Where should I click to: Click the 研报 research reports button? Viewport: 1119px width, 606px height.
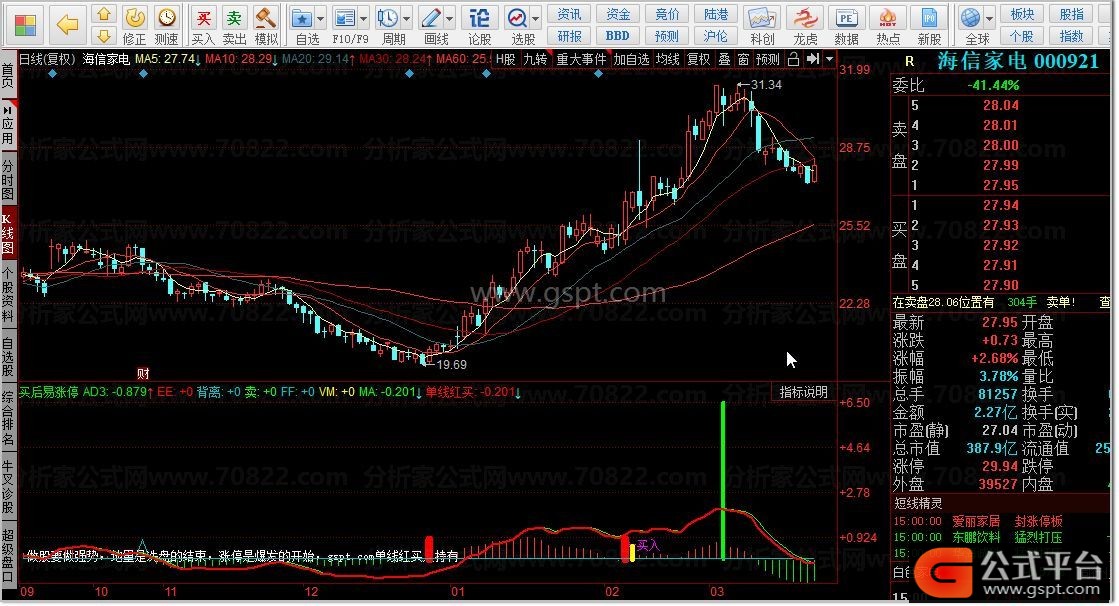569,36
